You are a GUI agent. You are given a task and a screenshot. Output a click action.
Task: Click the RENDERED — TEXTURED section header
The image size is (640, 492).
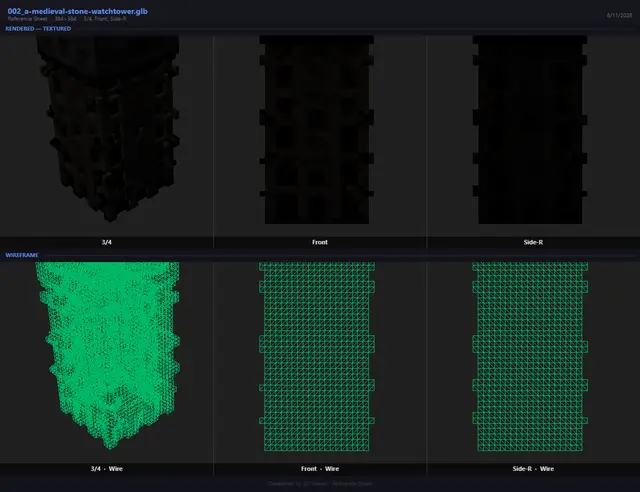pyautogui.click(x=38, y=29)
